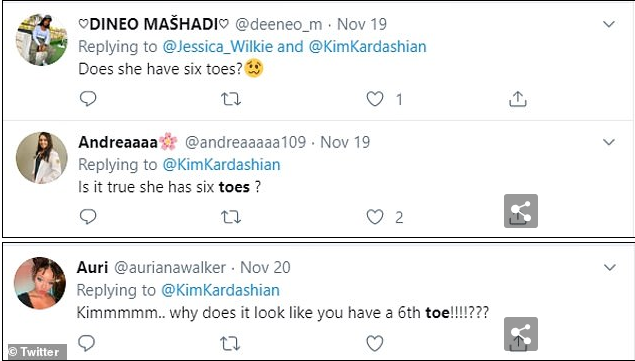635x361 pixels.
Task: Open @KimKardashian link in Andreaaaa's reply
Action: 222,164
